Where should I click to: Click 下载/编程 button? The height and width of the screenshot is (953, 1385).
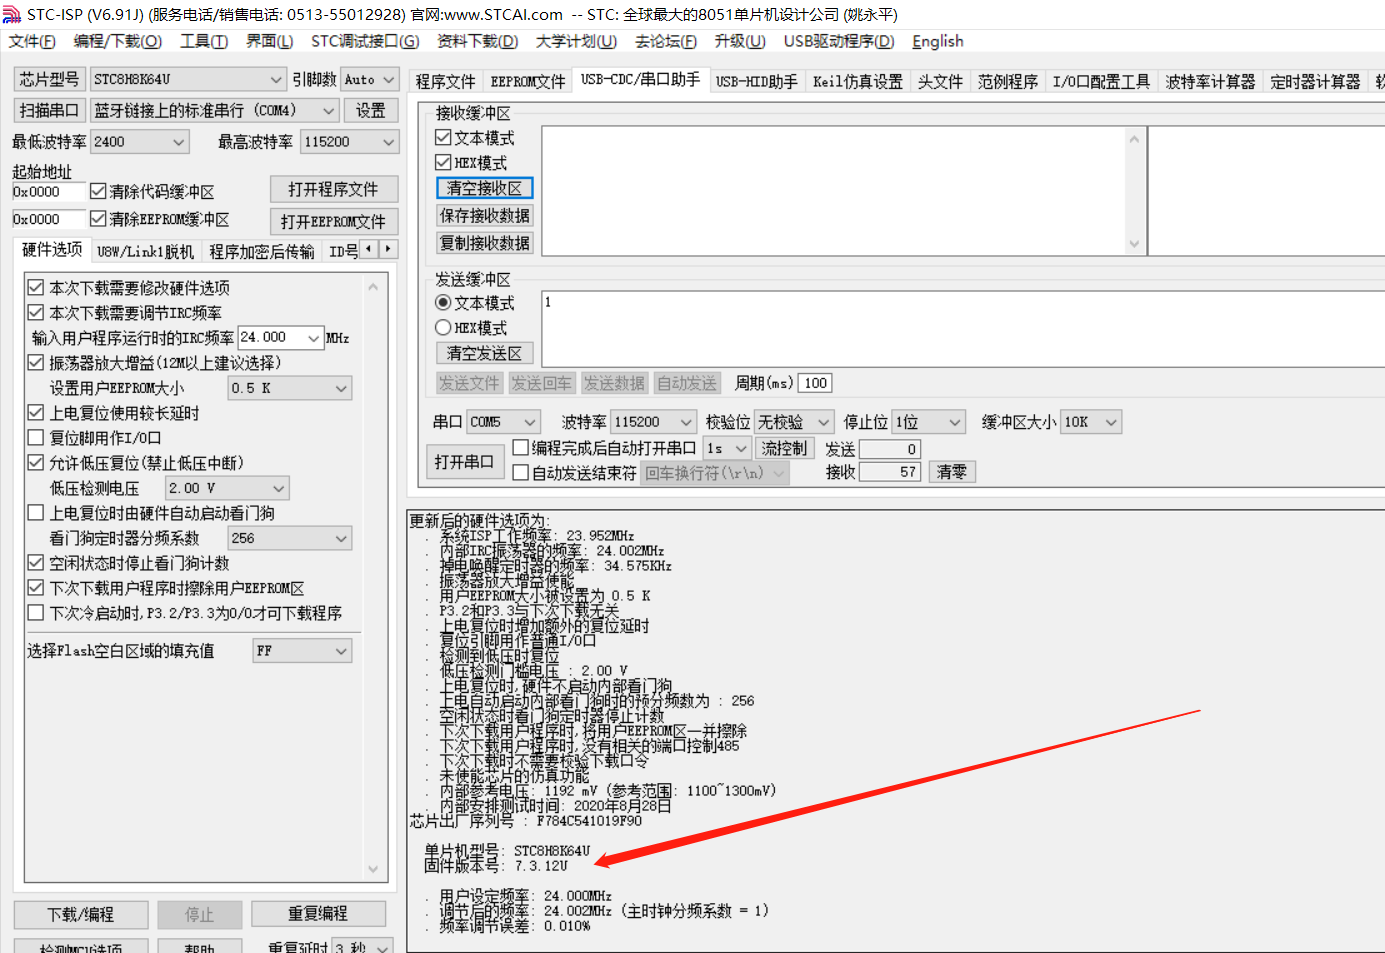81,914
